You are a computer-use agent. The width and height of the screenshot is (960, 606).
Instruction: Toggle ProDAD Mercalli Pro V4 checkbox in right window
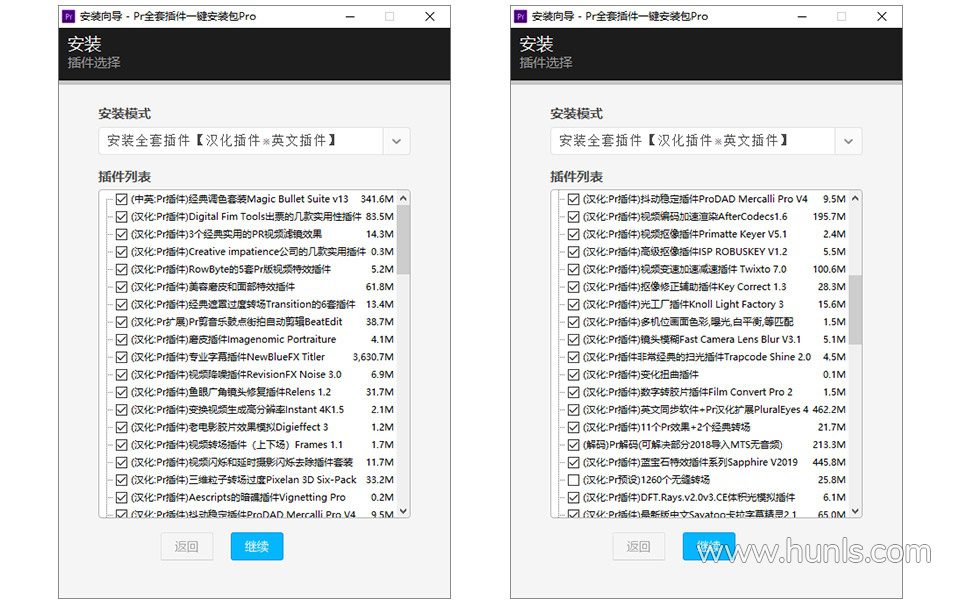[573, 199]
